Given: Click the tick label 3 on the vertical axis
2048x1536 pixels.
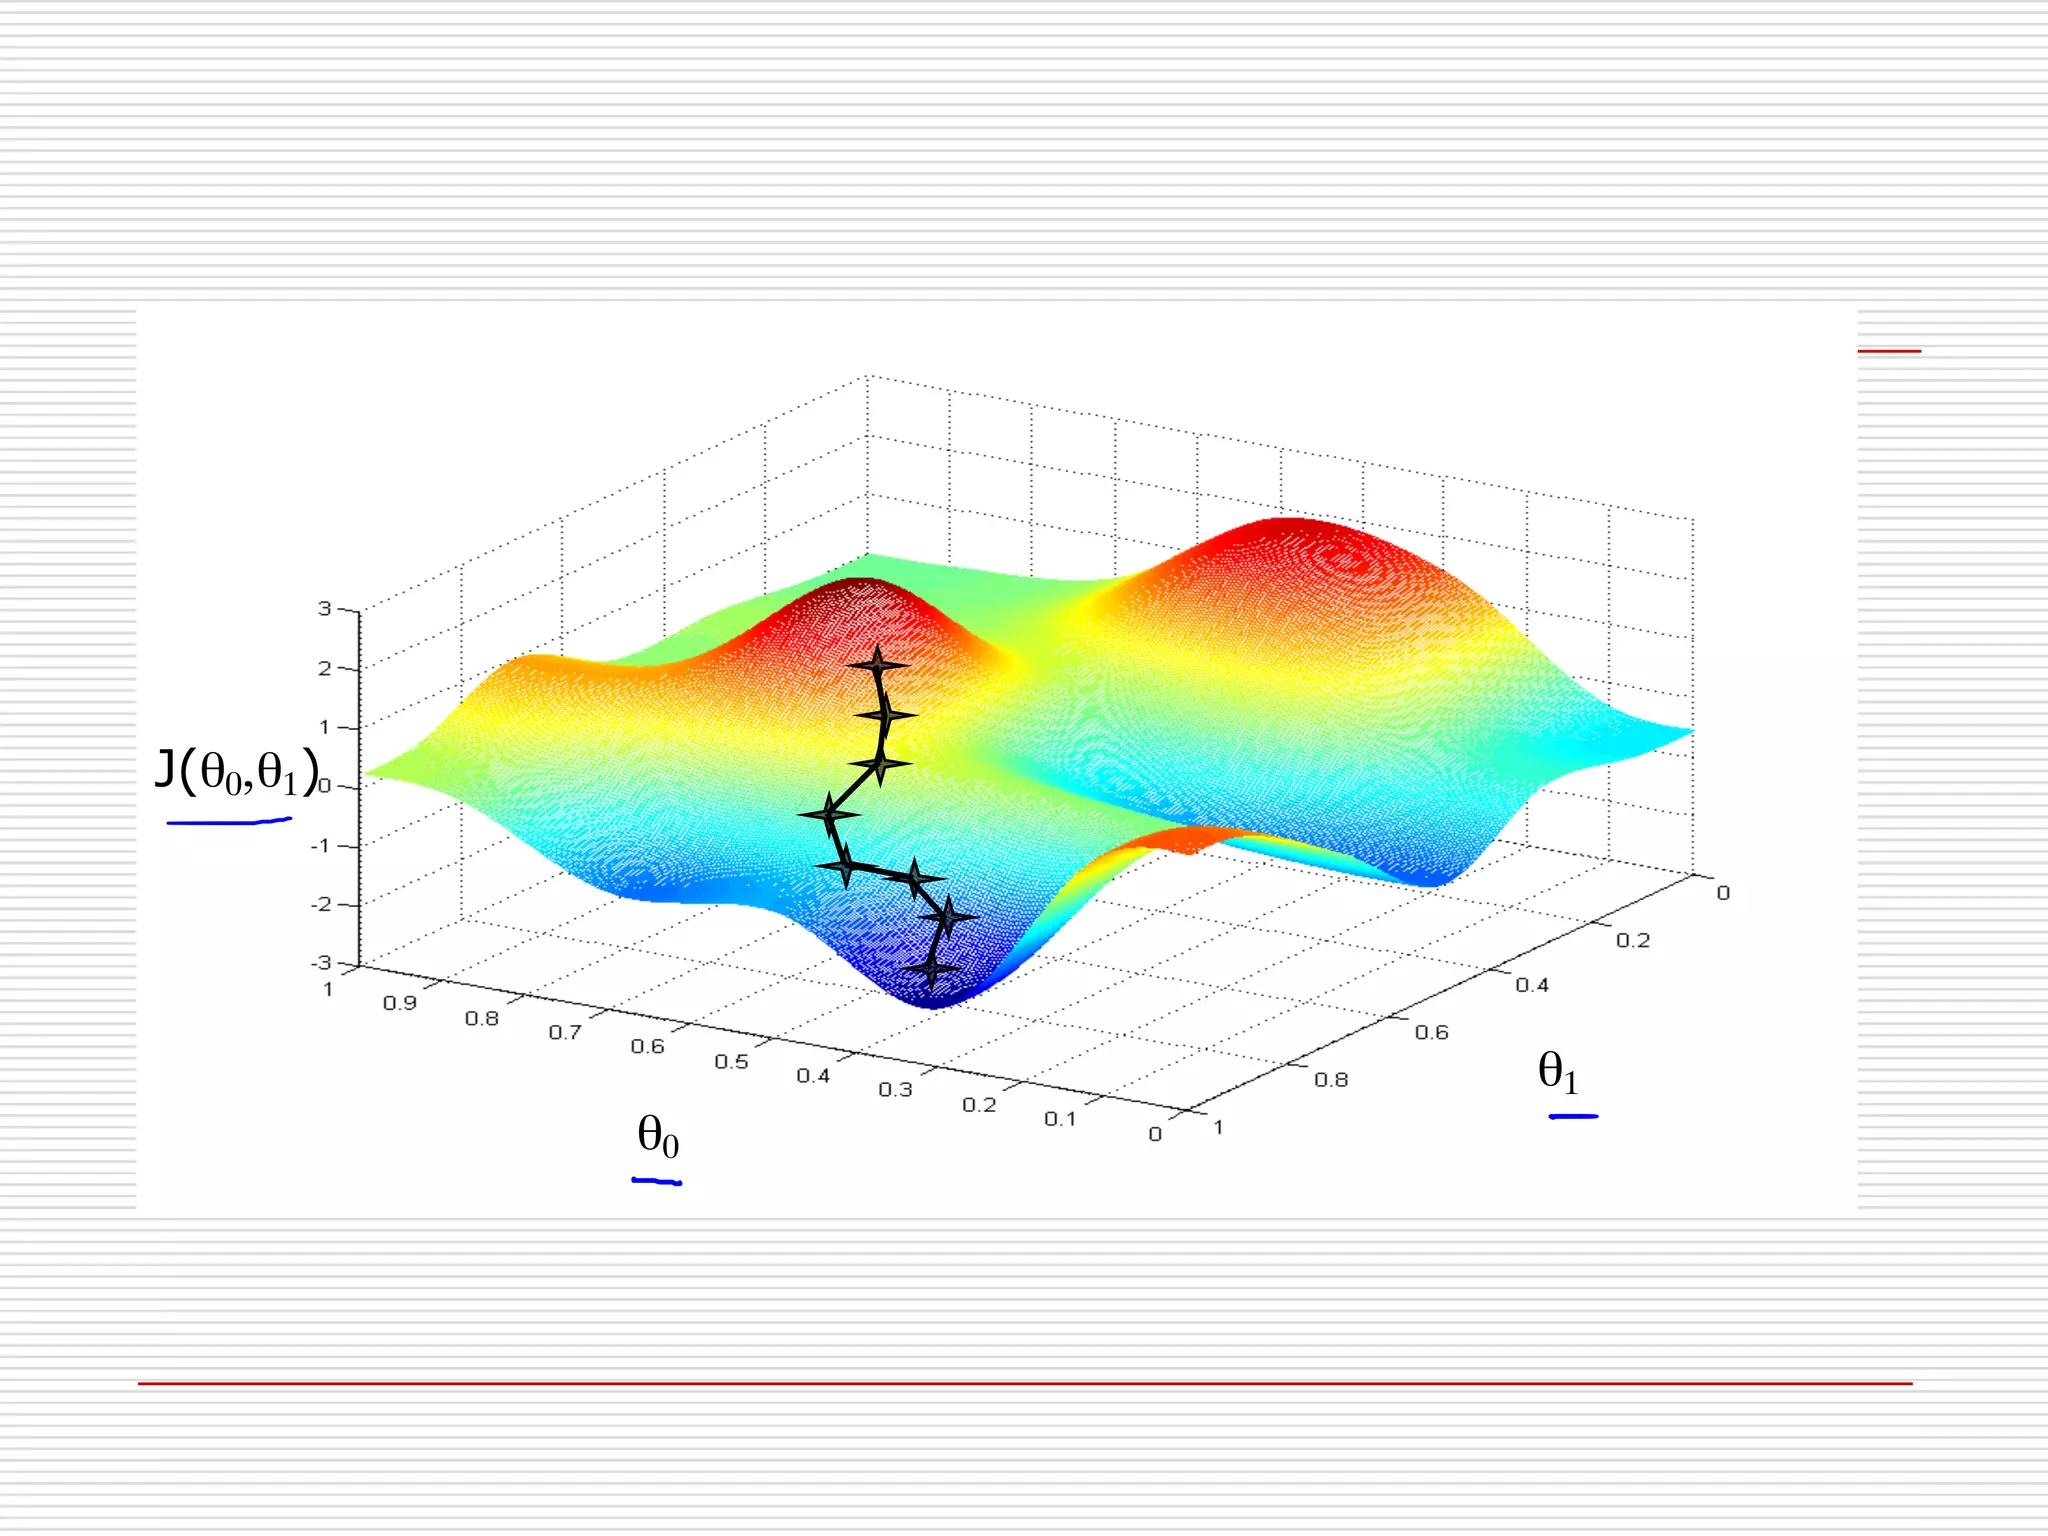Looking at the screenshot, I should 324,608.
